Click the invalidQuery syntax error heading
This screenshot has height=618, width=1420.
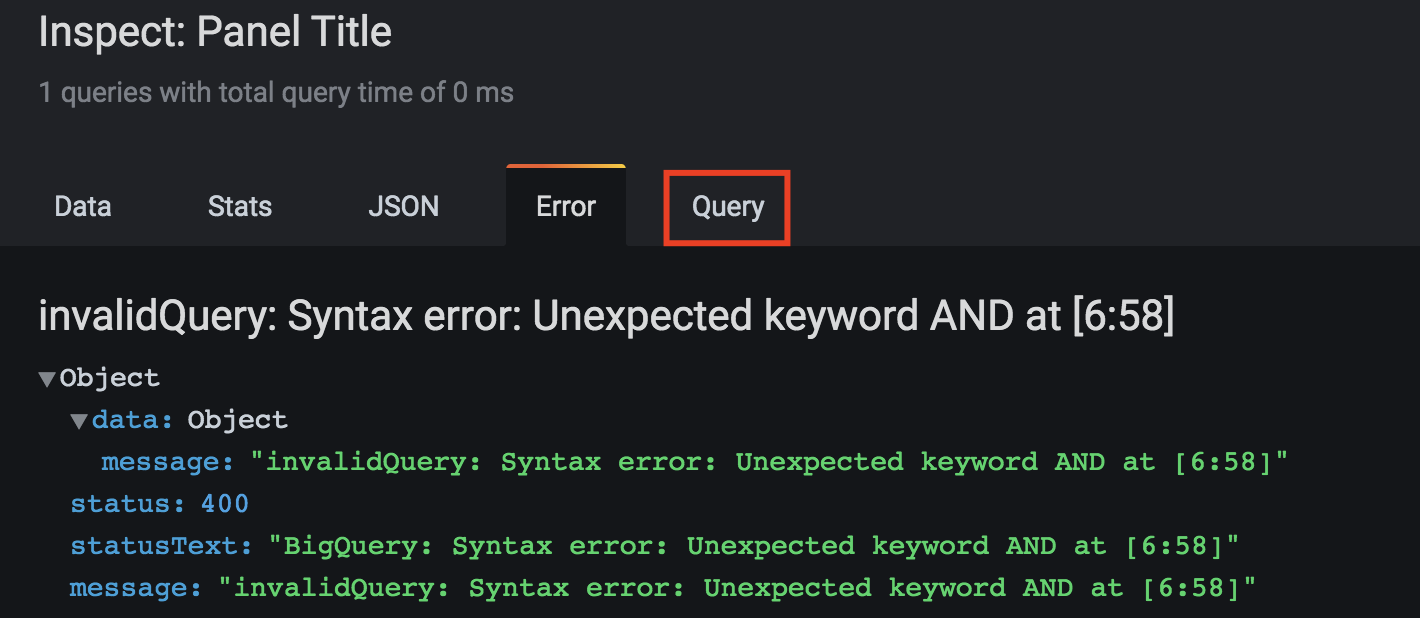click(606, 317)
